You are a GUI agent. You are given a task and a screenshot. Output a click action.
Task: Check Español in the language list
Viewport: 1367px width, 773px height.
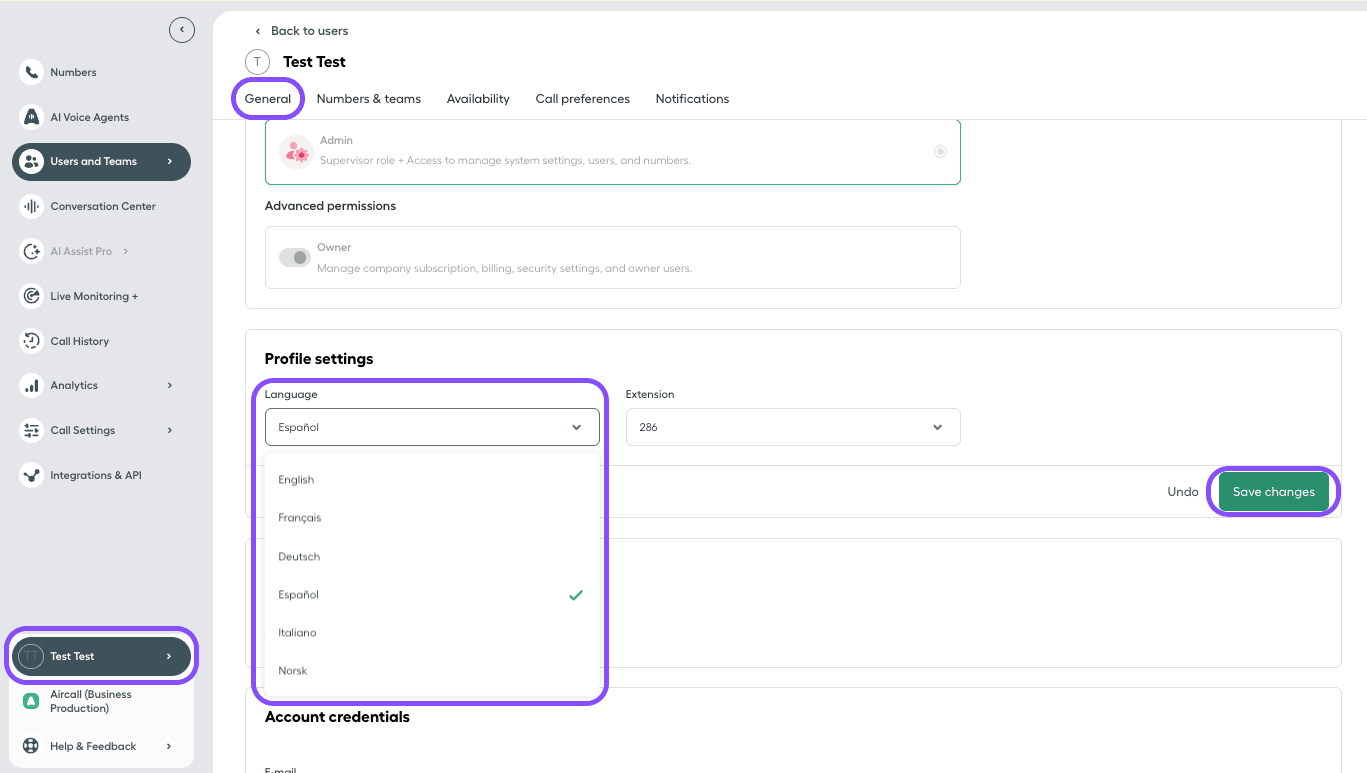coord(298,594)
